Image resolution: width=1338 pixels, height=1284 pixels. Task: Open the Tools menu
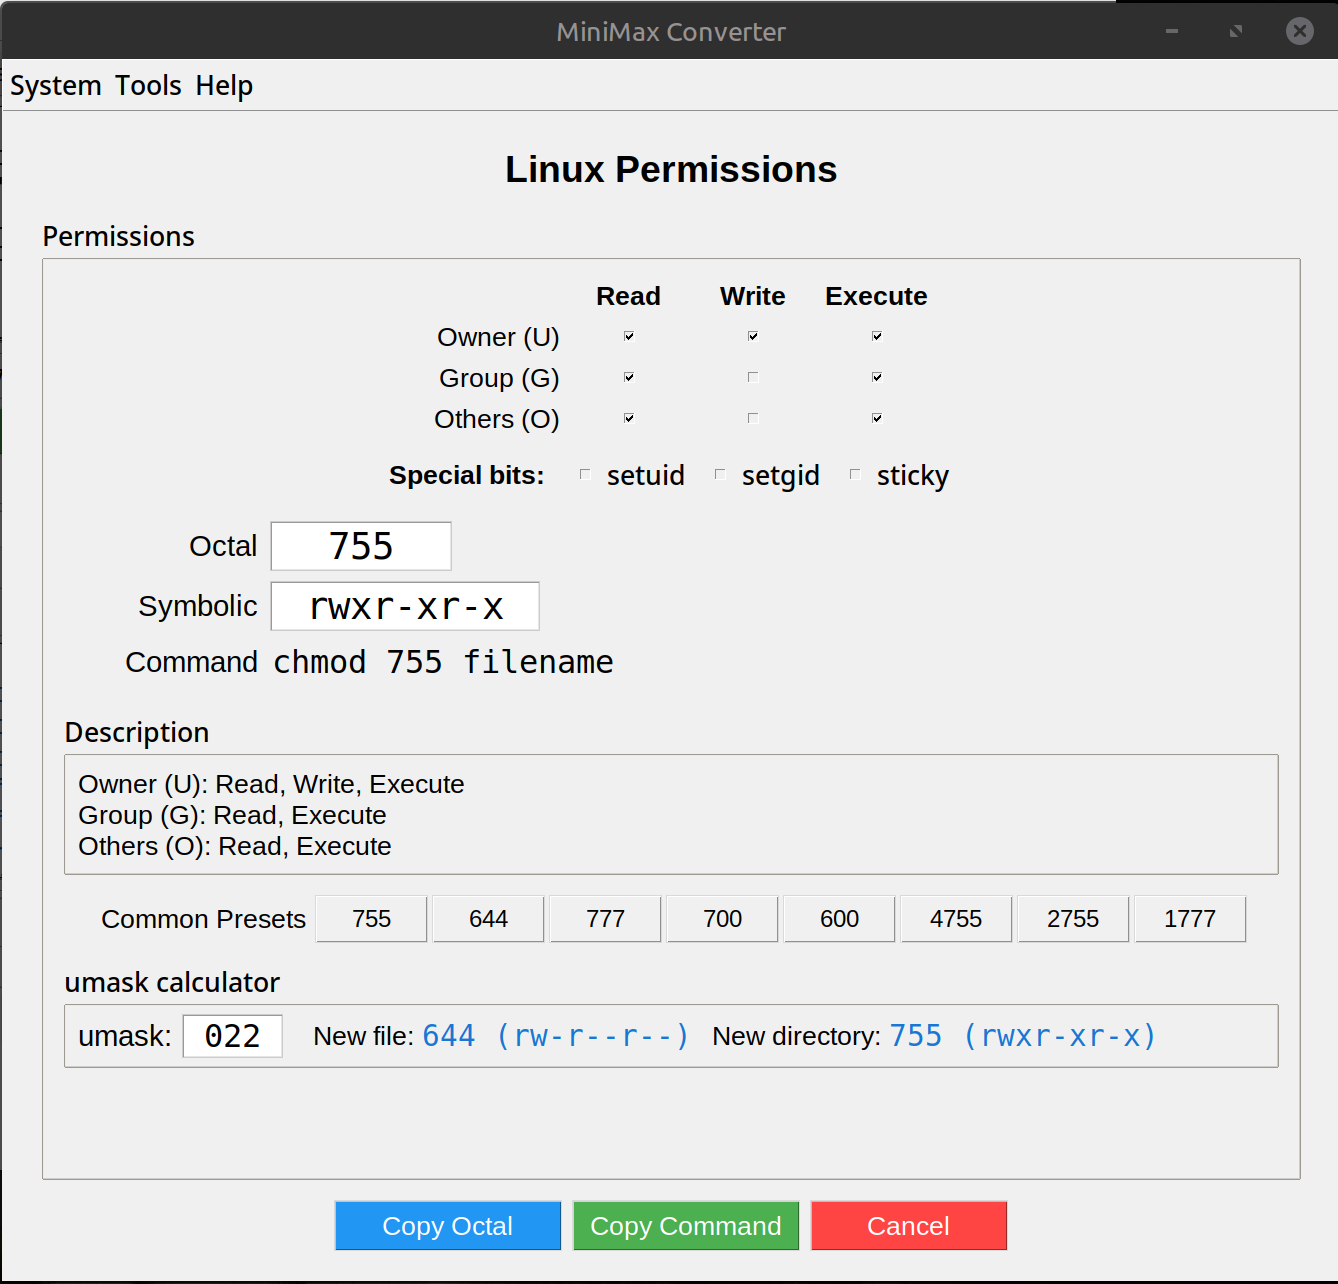click(x=148, y=86)
